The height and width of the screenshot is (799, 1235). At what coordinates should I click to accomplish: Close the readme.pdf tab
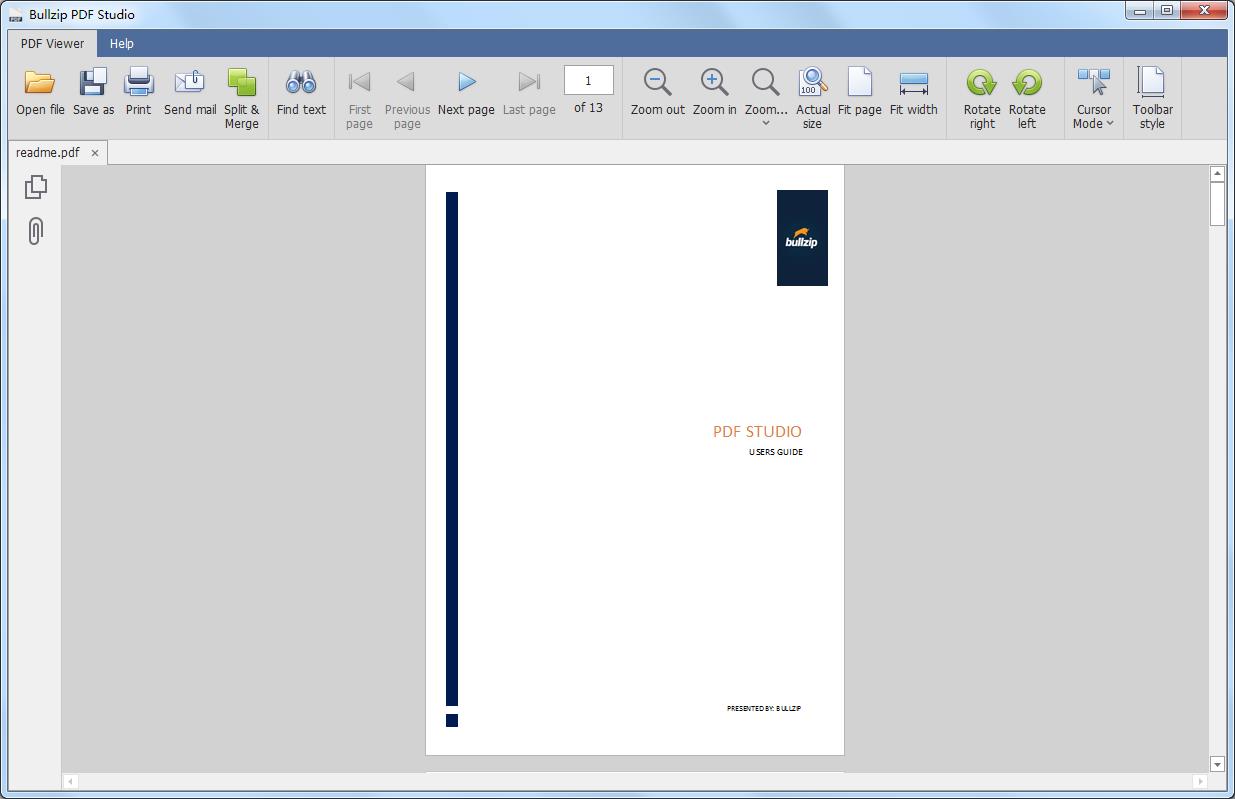[95, 153]
